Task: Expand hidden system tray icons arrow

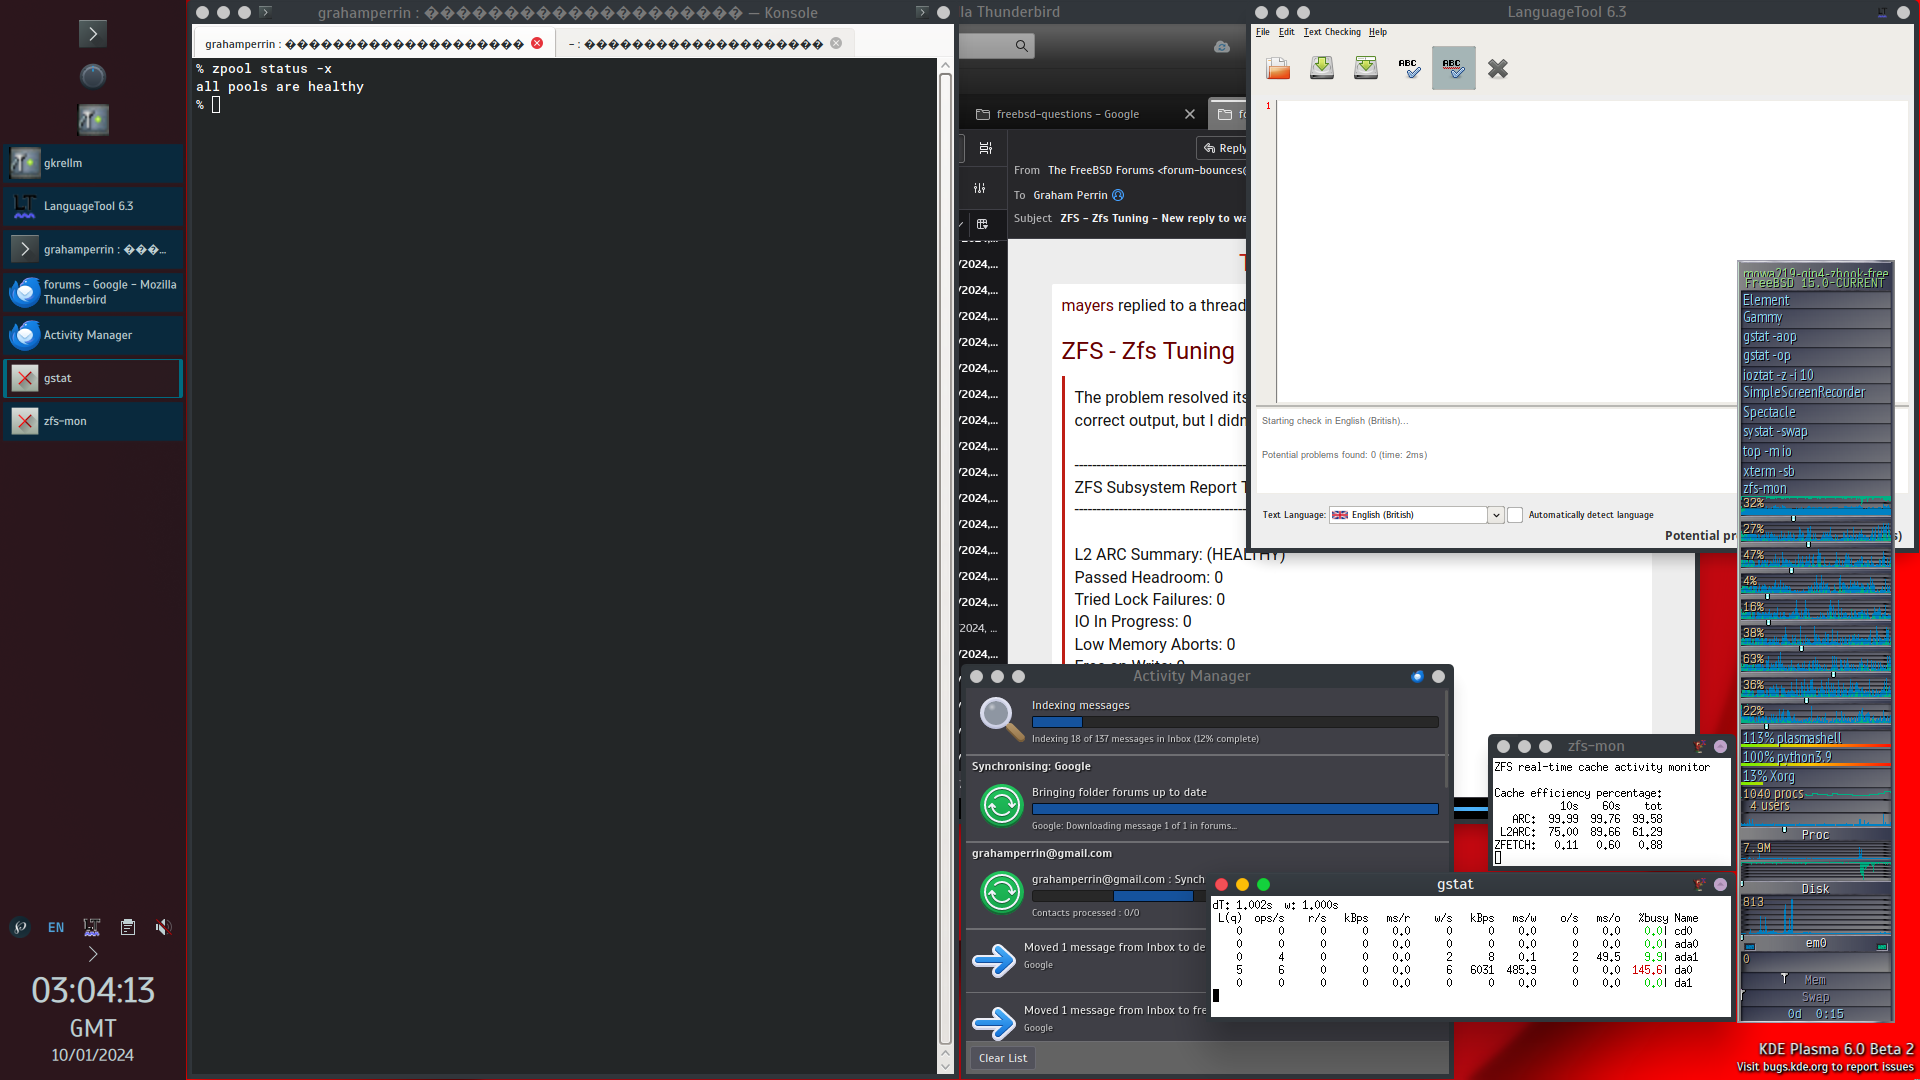Action: point(93,954)
